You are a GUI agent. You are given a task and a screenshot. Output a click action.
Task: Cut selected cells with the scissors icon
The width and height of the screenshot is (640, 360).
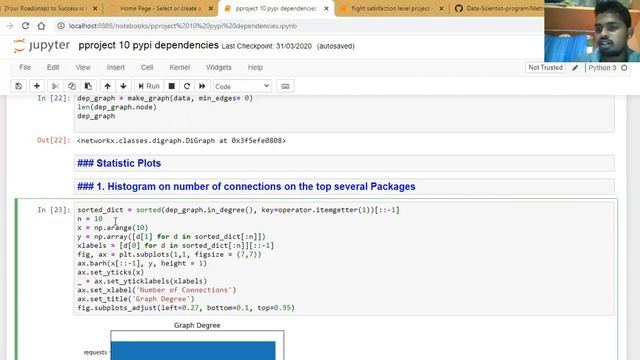point(55,86)
